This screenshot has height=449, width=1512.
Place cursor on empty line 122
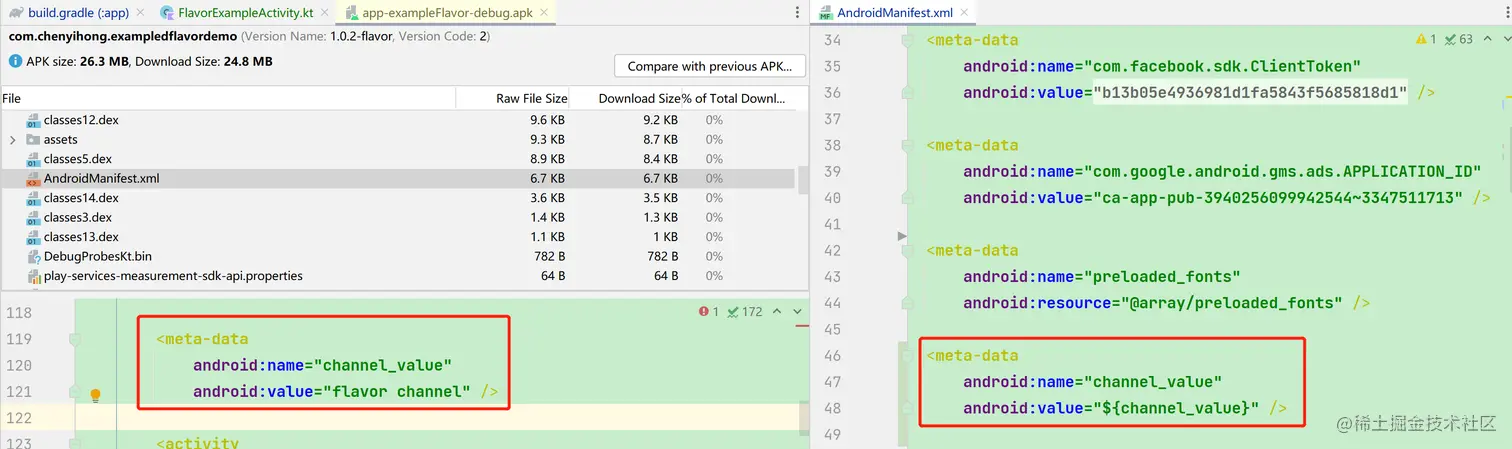tap(440, 418)
